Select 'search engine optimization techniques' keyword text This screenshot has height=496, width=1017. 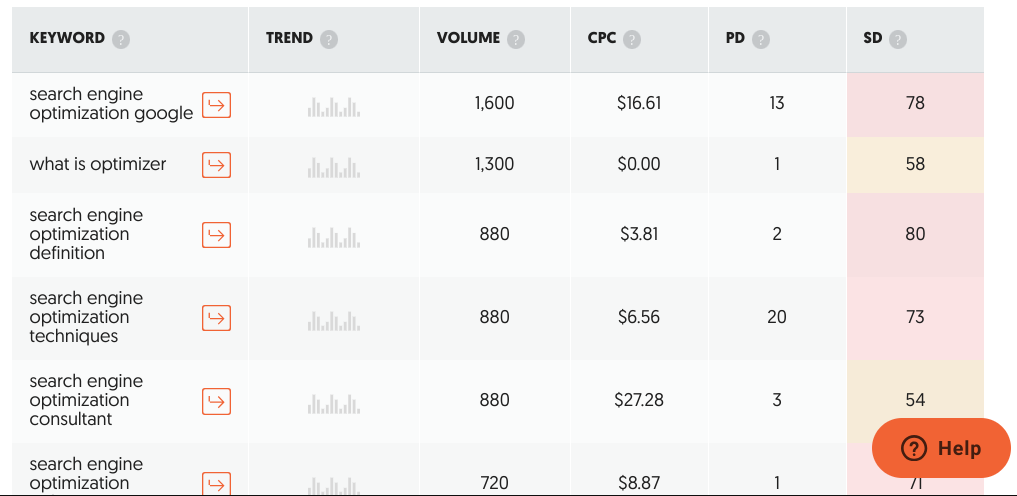pos(86,317)
